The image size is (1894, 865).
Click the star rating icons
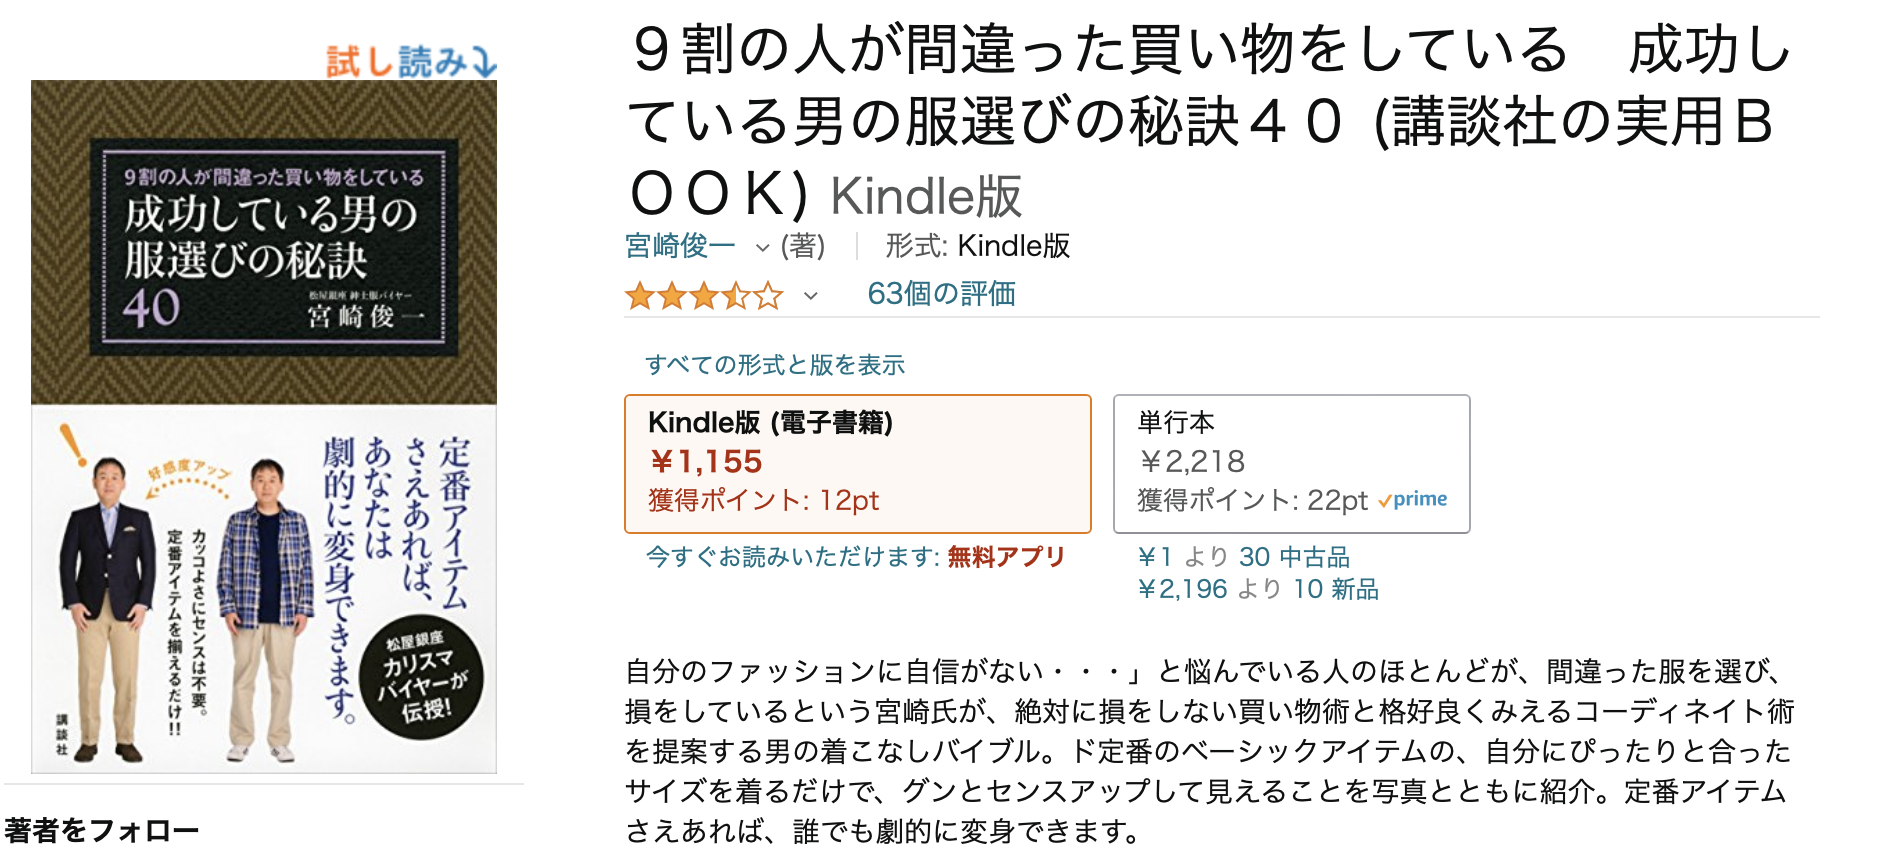(703, 296)
